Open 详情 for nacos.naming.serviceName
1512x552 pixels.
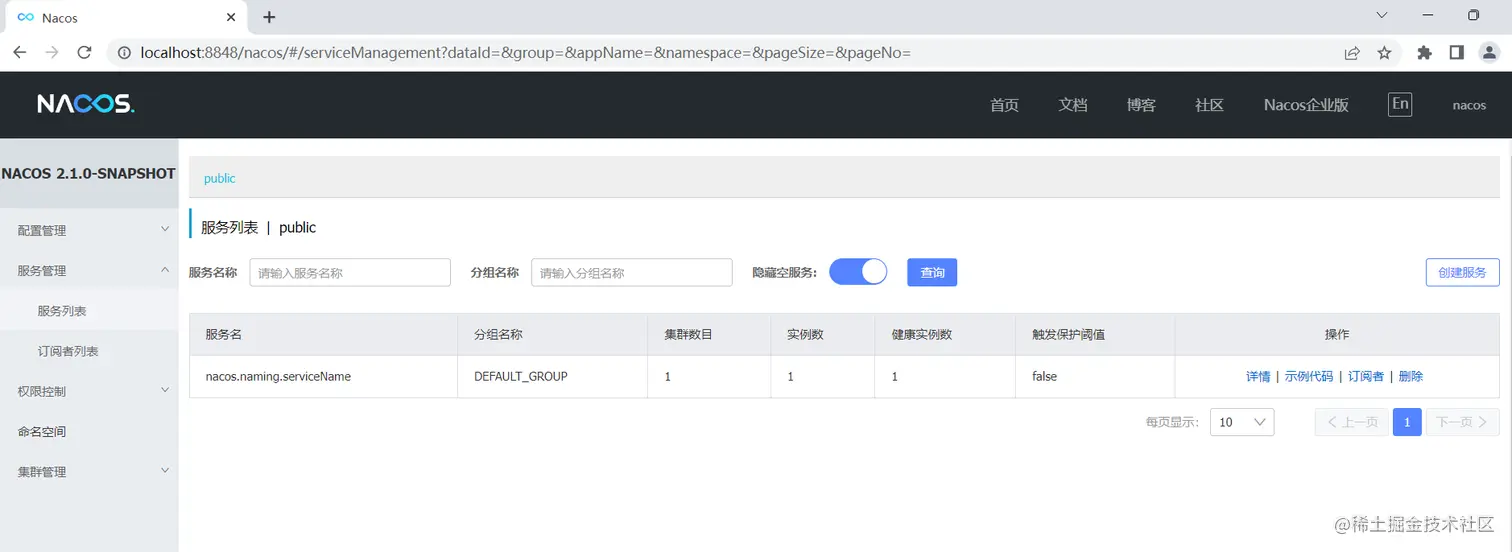[1258, 376]
